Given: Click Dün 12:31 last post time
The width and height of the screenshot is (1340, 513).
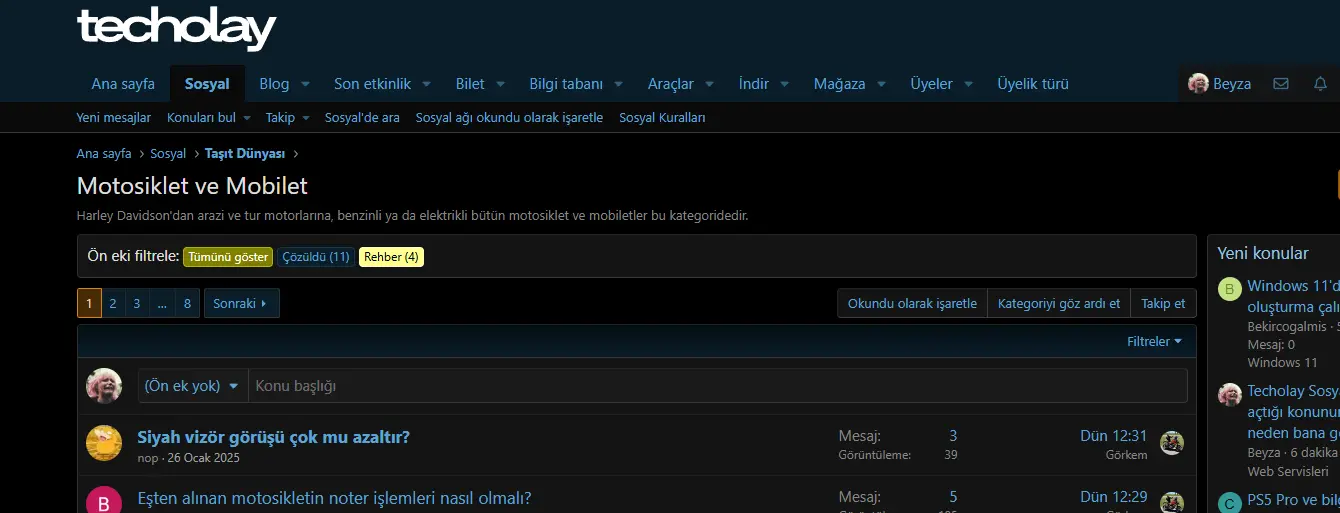Looking at the screenshot, I should (x=1113, y=436).
